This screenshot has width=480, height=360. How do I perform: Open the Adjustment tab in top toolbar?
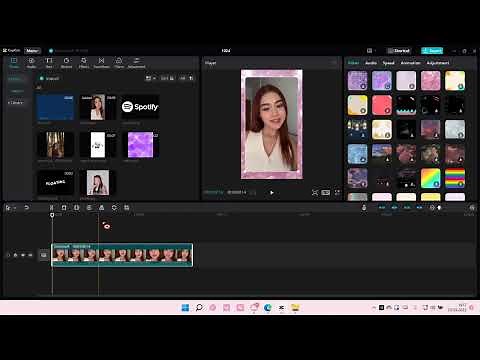(x=136, y=62)
